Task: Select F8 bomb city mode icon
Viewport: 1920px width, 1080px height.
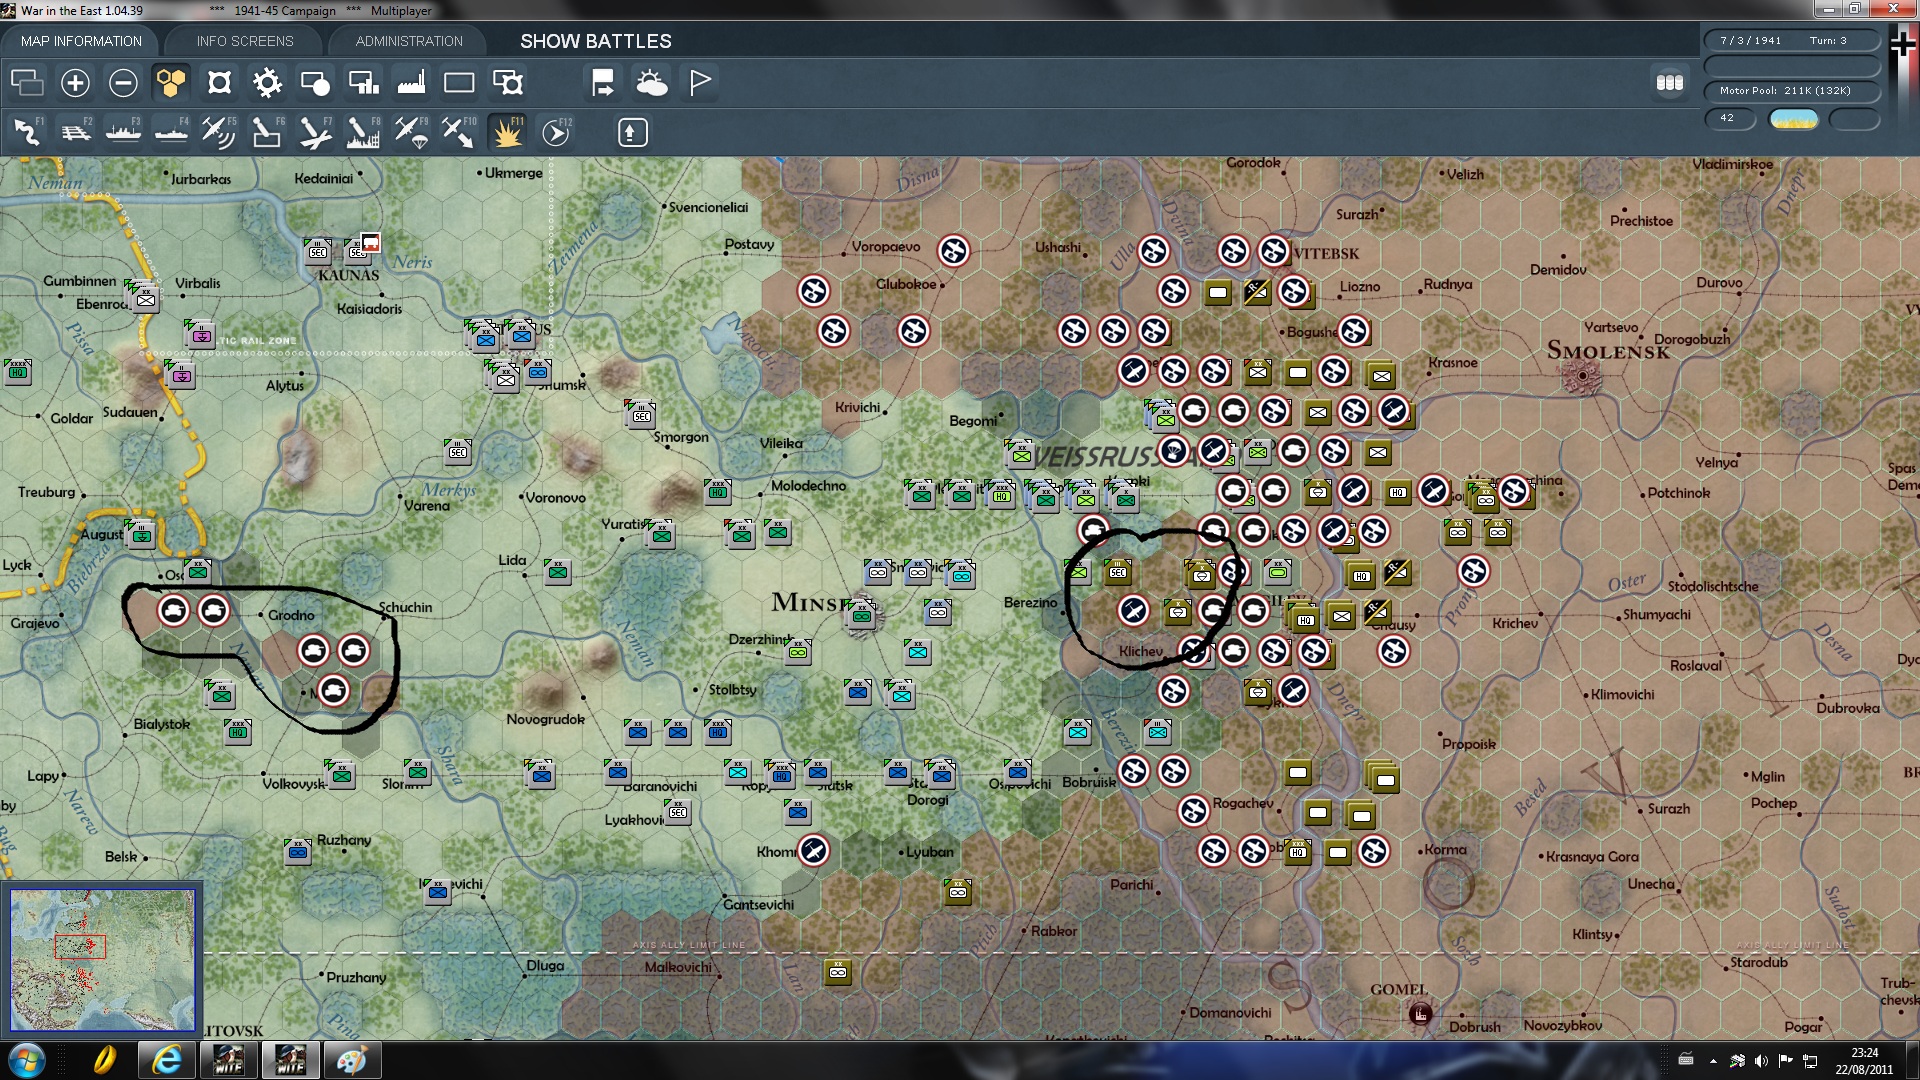Action: pos(363,132)
